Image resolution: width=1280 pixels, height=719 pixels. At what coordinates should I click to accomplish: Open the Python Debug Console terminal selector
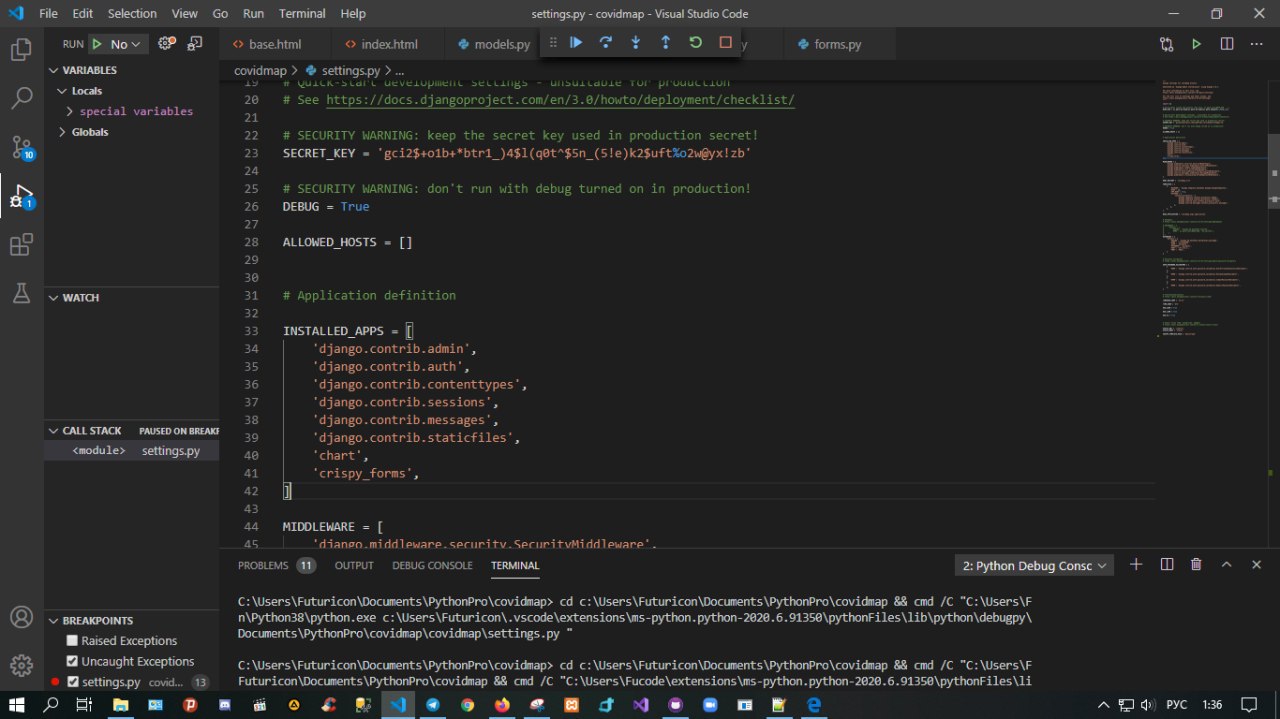coord(1034,565)
